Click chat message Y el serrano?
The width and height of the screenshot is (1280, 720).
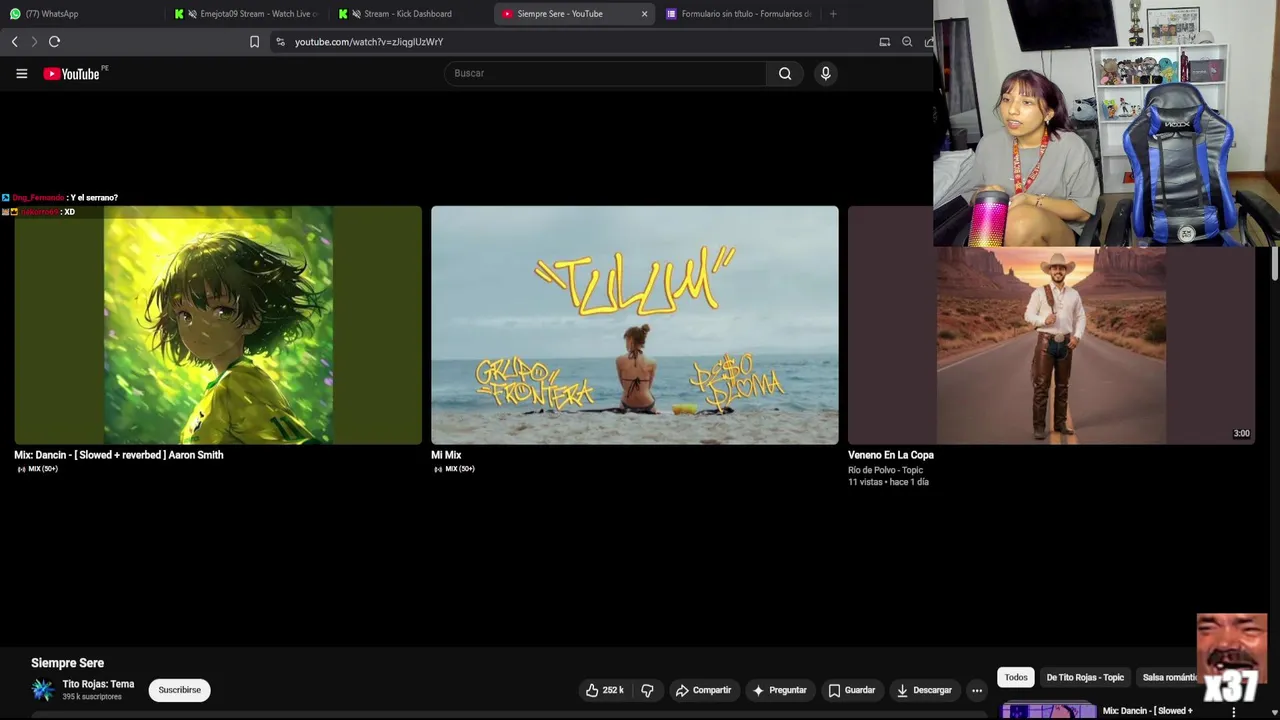click(x=94, y=198)
